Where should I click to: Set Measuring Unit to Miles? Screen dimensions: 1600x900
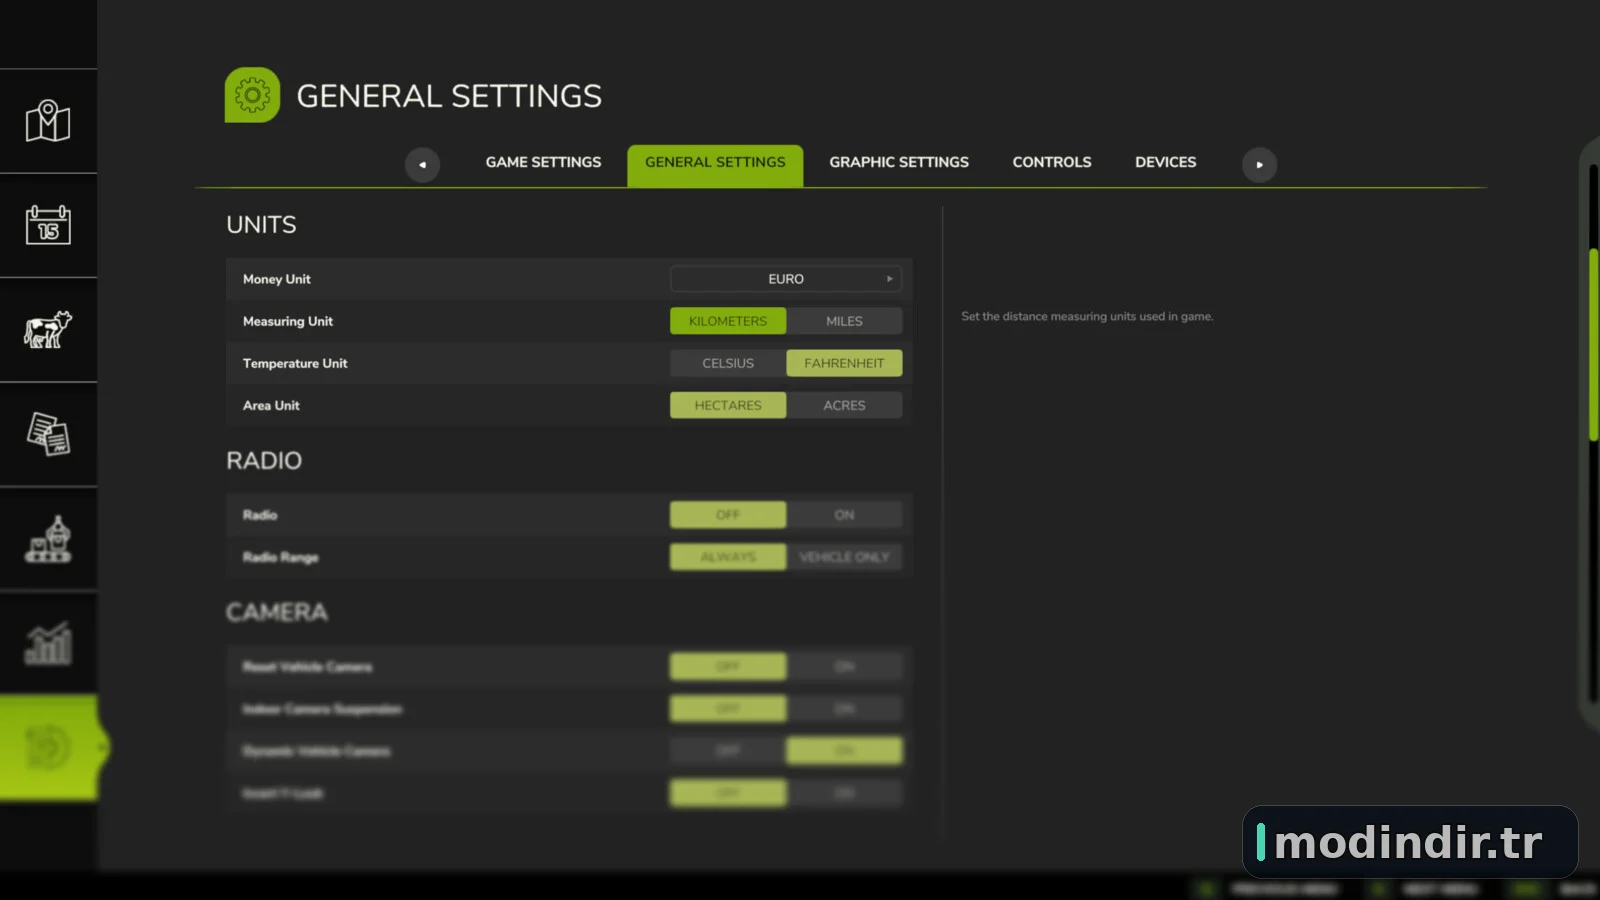[844, 321]
